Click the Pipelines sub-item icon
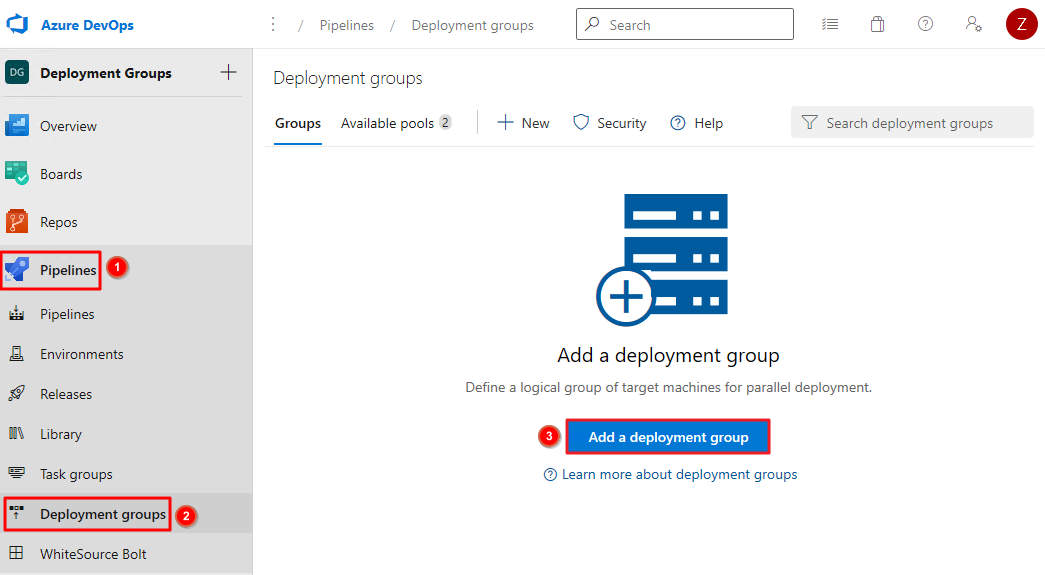 [17, 313]
